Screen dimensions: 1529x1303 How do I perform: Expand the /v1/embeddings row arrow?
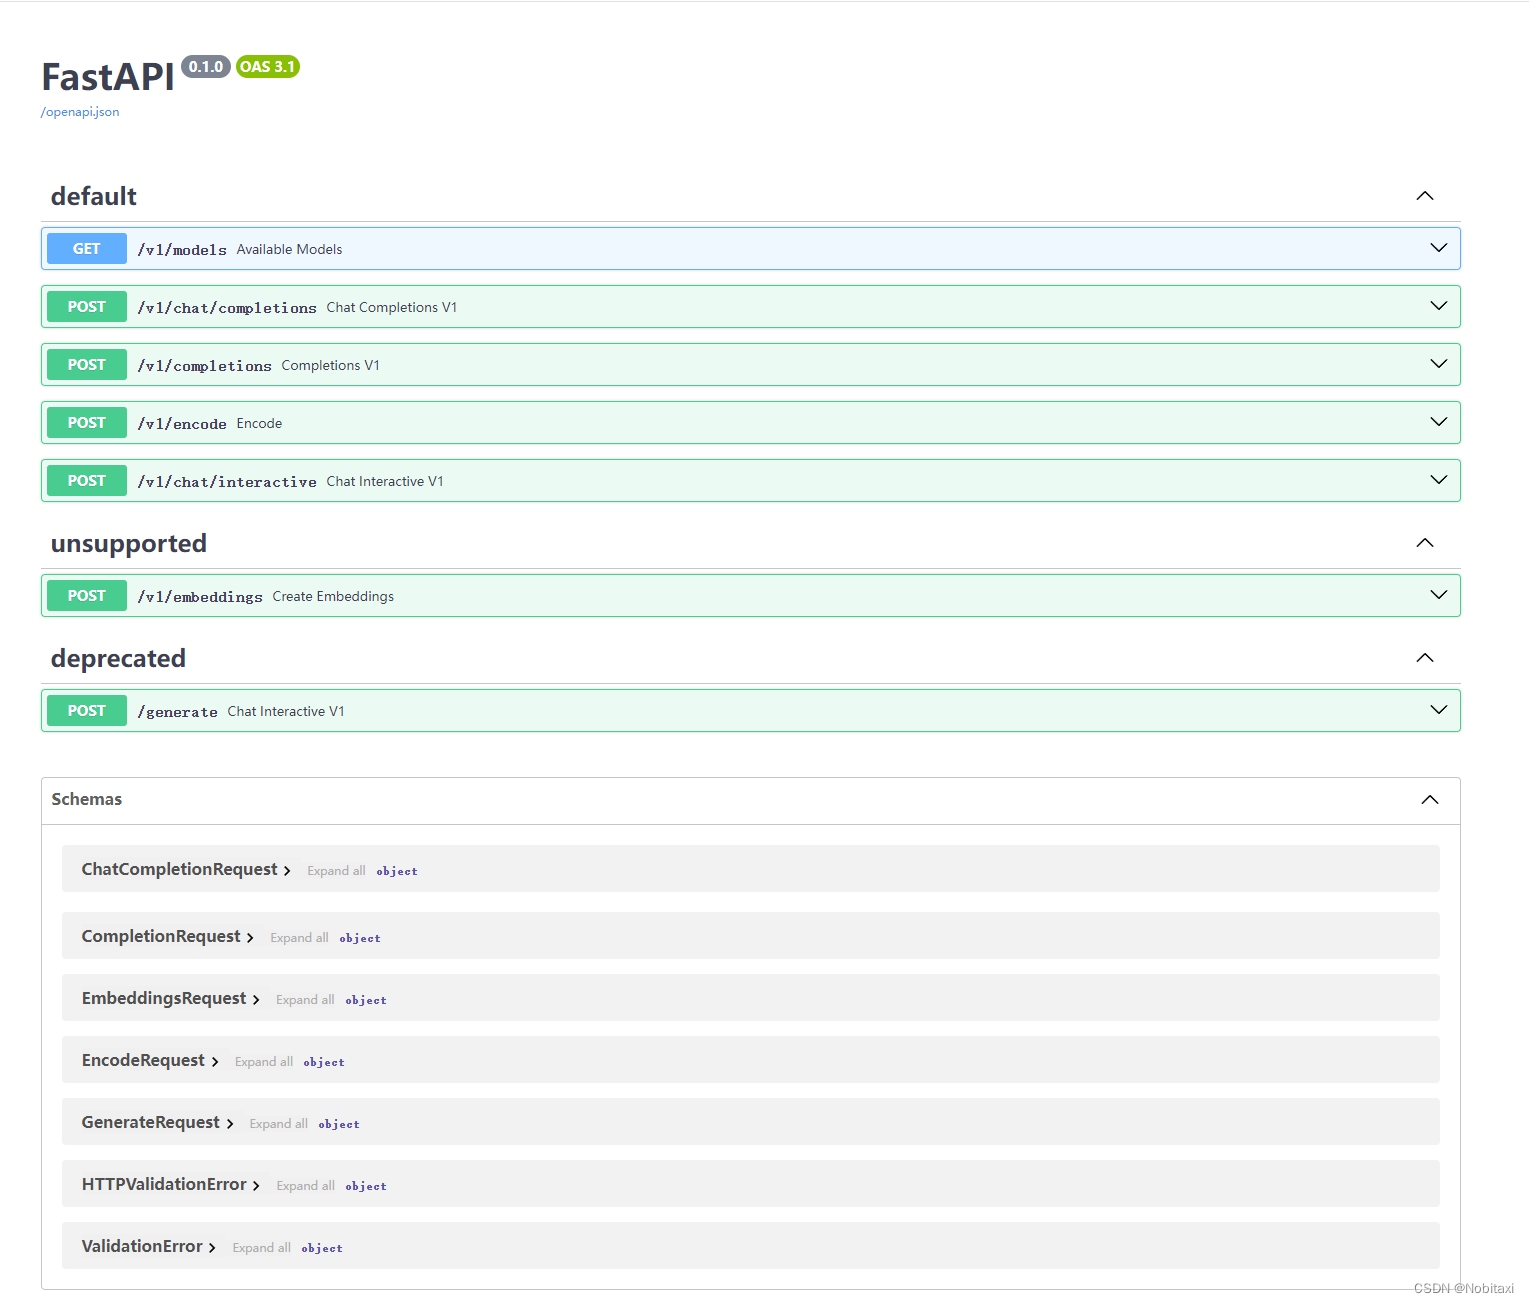pyautogui.click(x=1439, y=595)
